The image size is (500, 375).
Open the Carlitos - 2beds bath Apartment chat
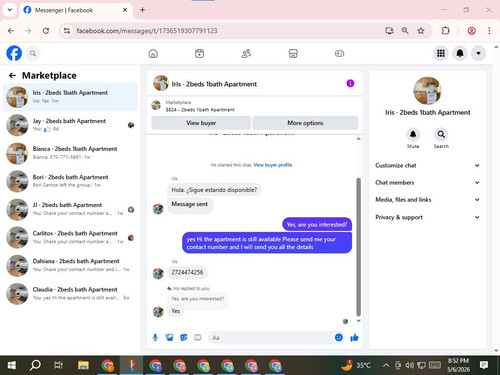70,237
